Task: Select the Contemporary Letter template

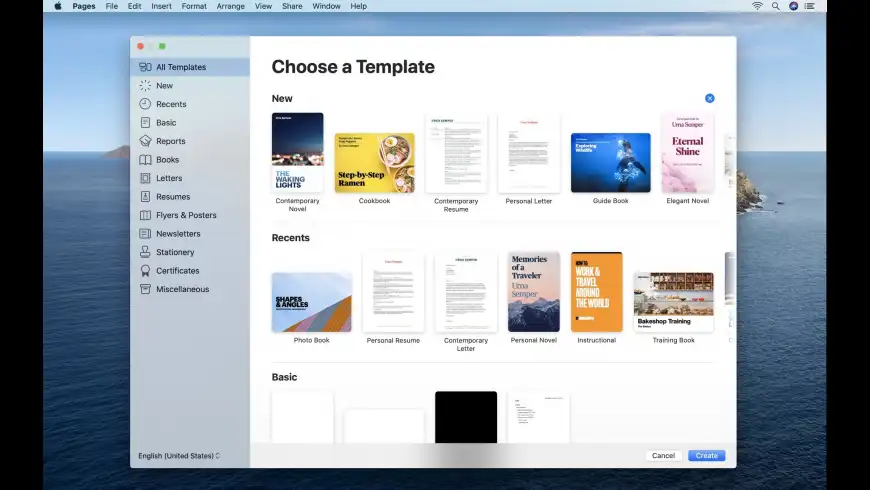Action: coord(466,292)
